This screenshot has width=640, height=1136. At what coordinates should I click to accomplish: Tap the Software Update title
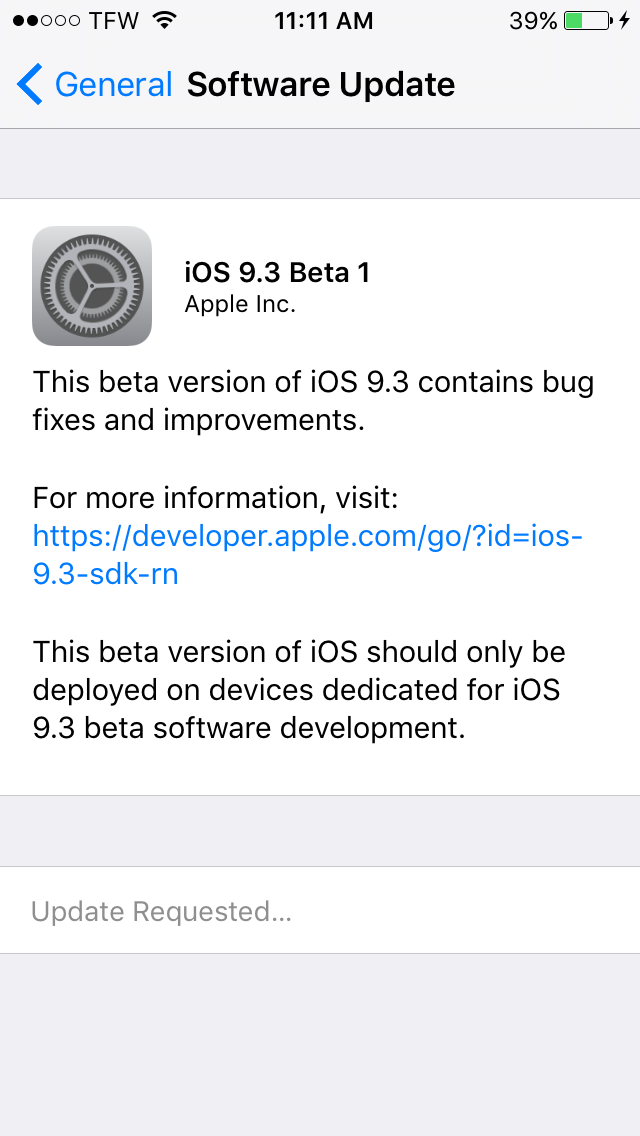pos(321,85)
